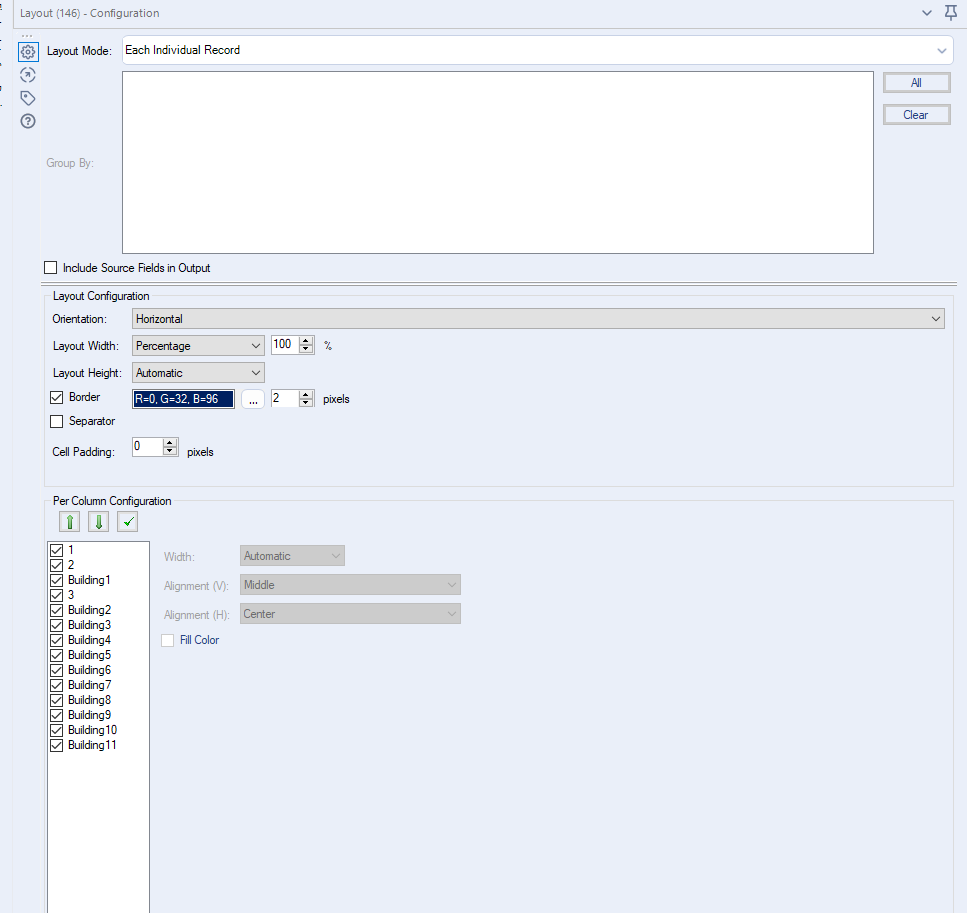Open the Configuration gear icon in sidebar

coord(27,50)
